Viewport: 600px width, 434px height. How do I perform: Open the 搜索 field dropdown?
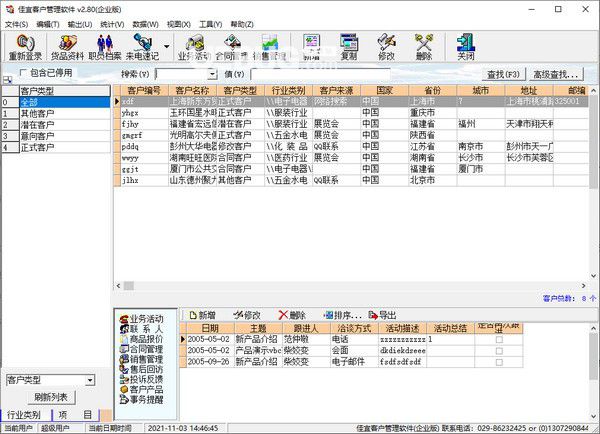pos(212,74)
